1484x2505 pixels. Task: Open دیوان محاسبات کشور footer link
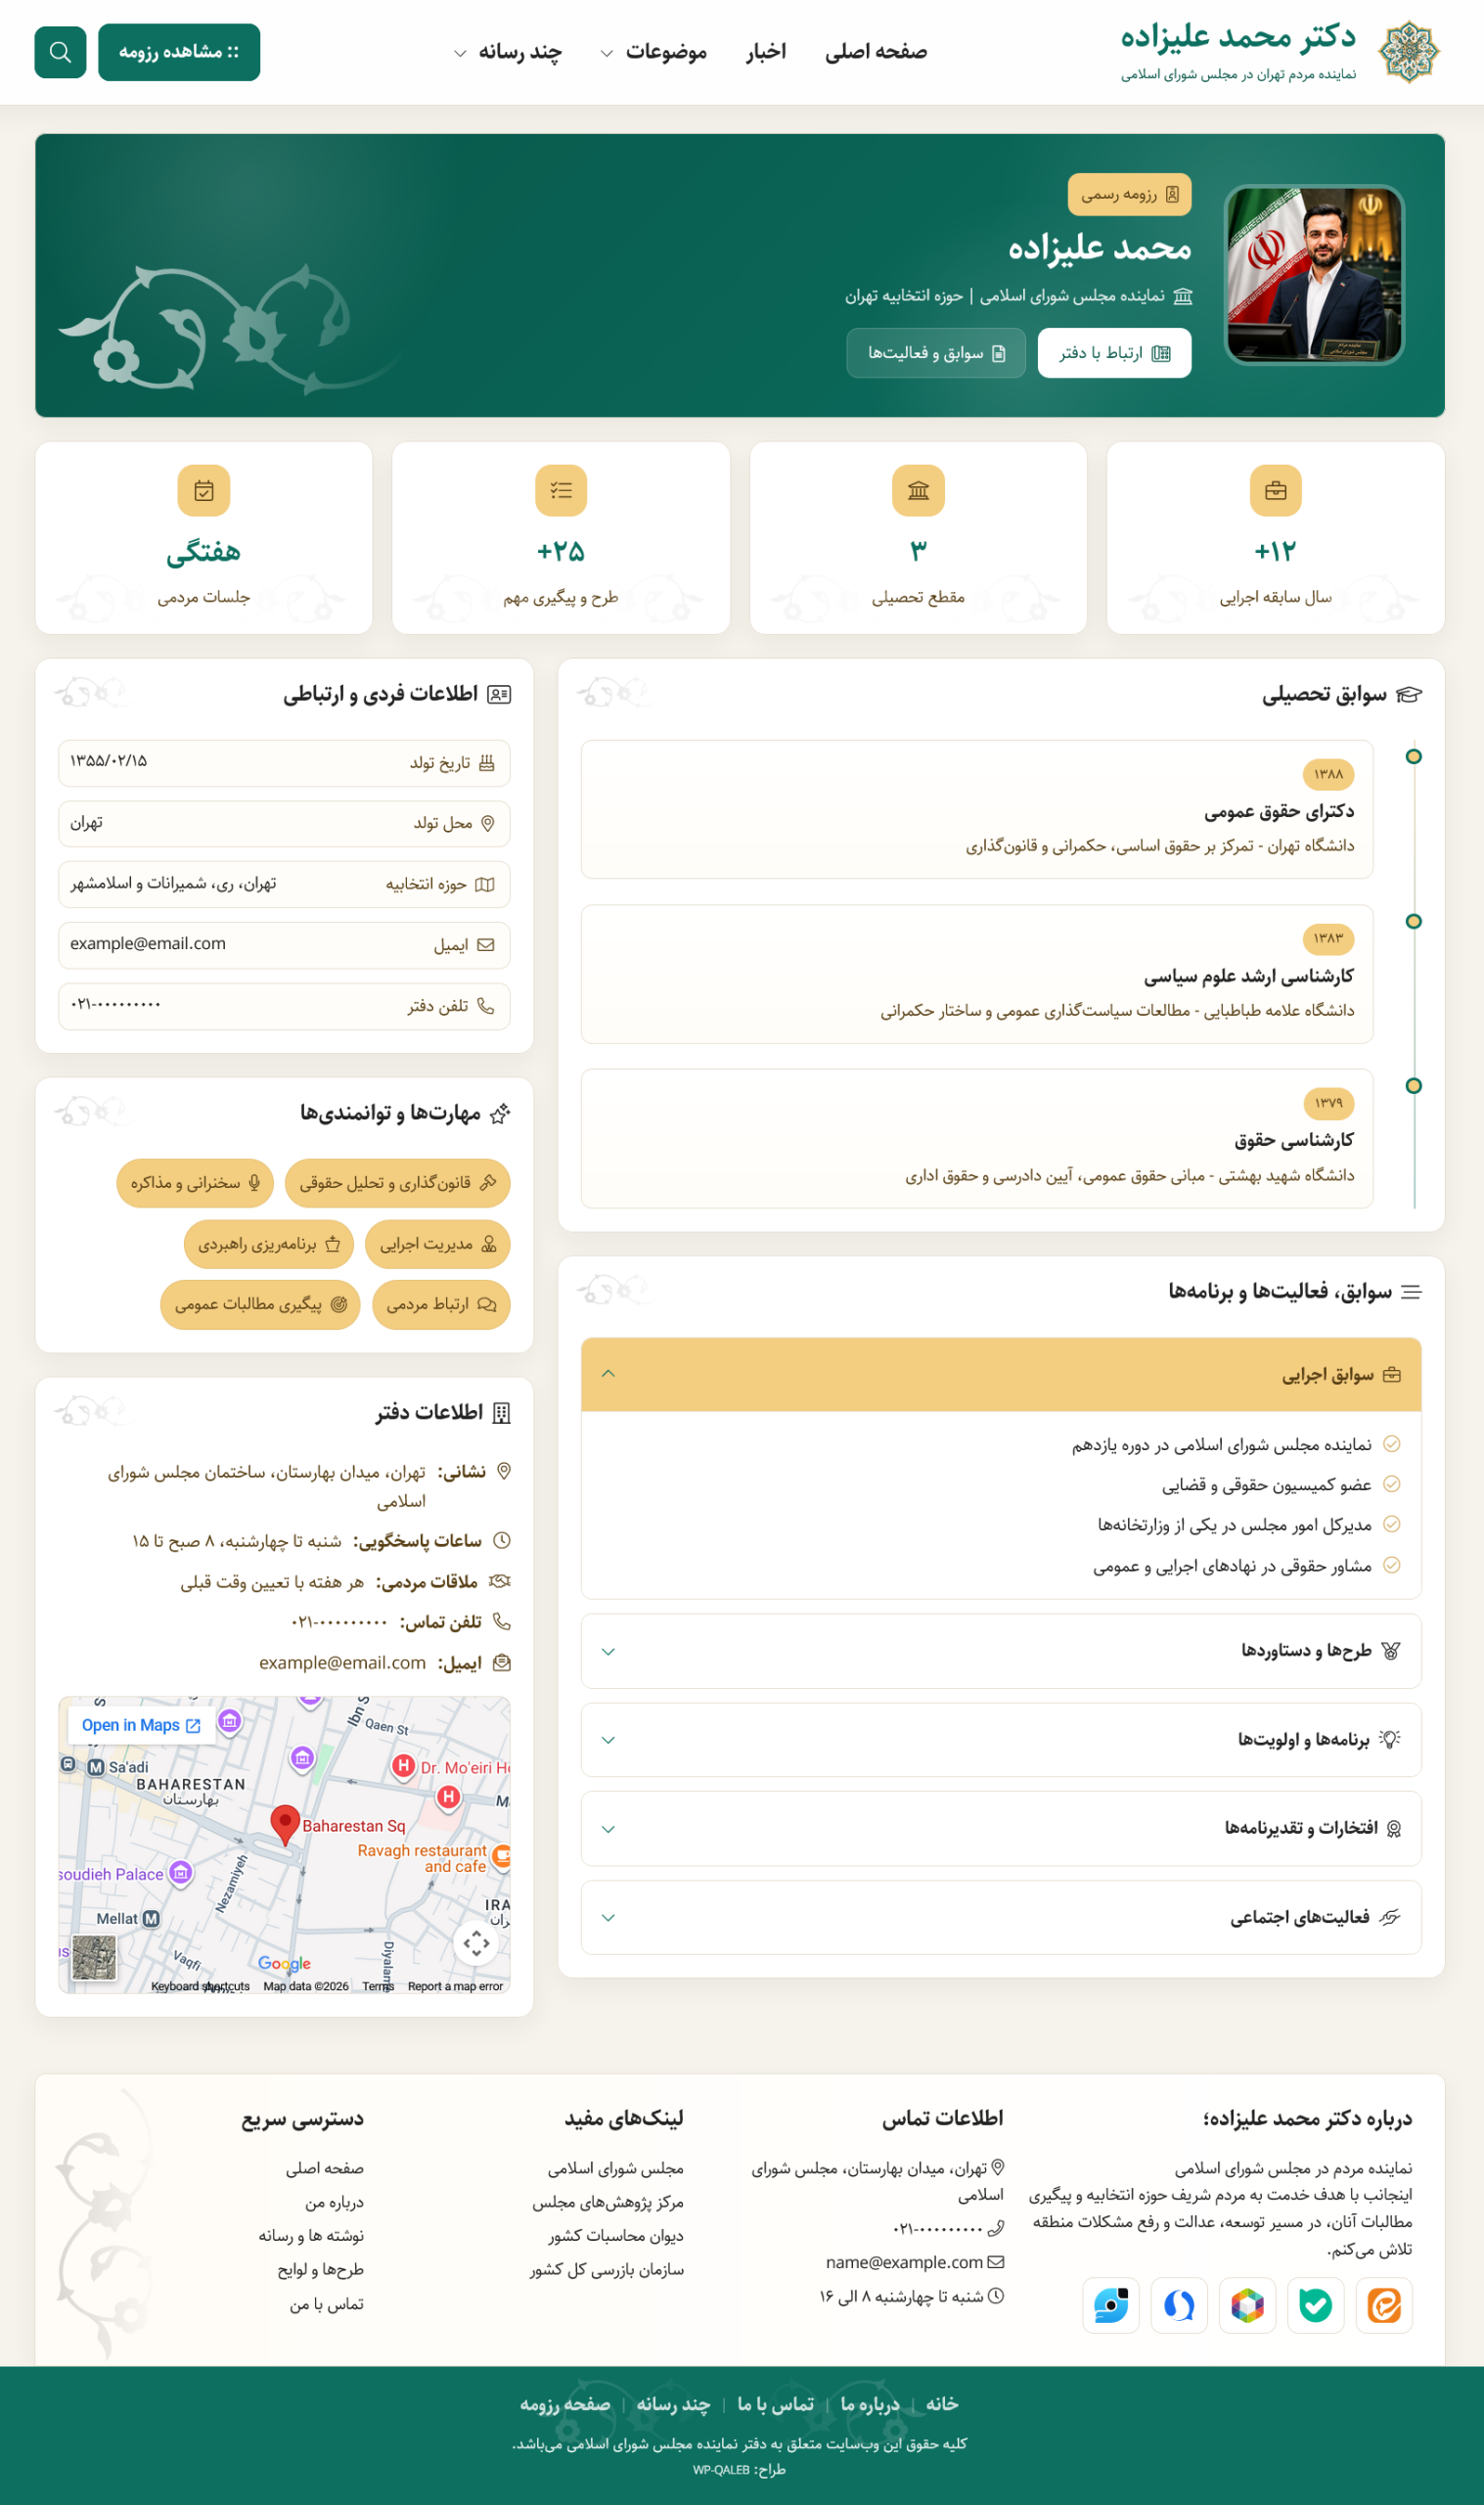(615, 2236)
